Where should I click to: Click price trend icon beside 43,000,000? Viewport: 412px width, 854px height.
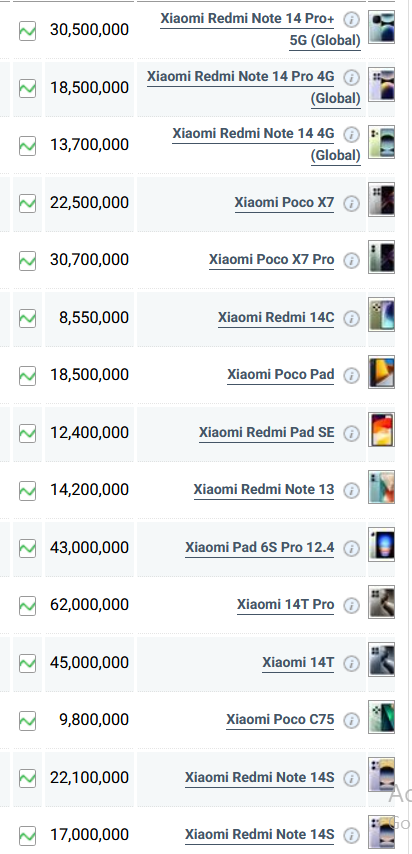tap(27, 548)
